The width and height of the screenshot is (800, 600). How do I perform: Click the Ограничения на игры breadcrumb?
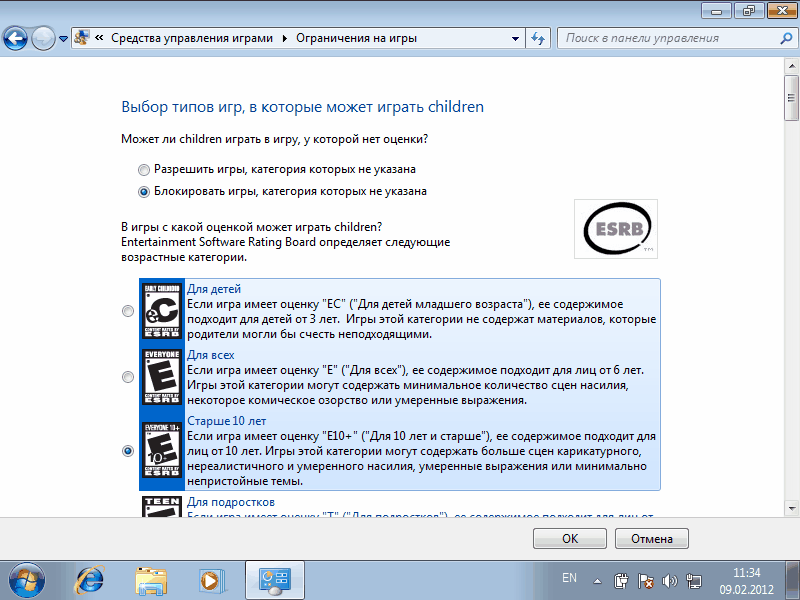[356, 38]
